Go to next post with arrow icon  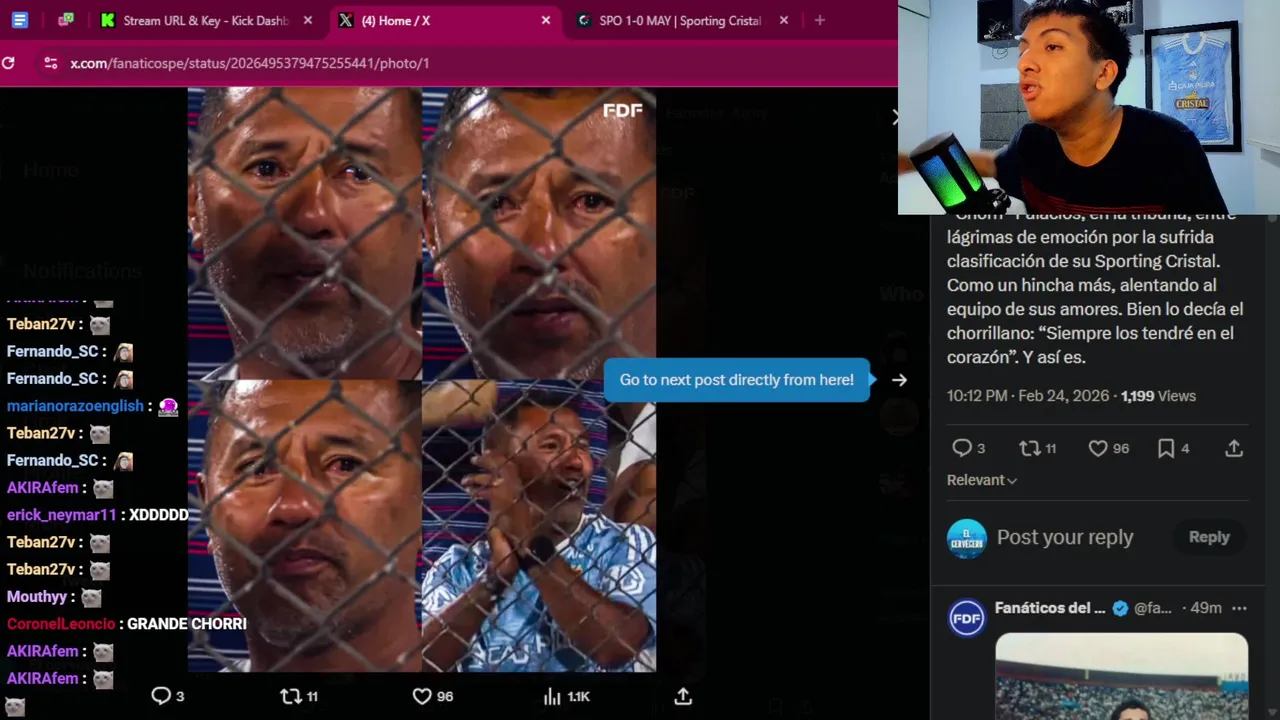click(899, 380)
